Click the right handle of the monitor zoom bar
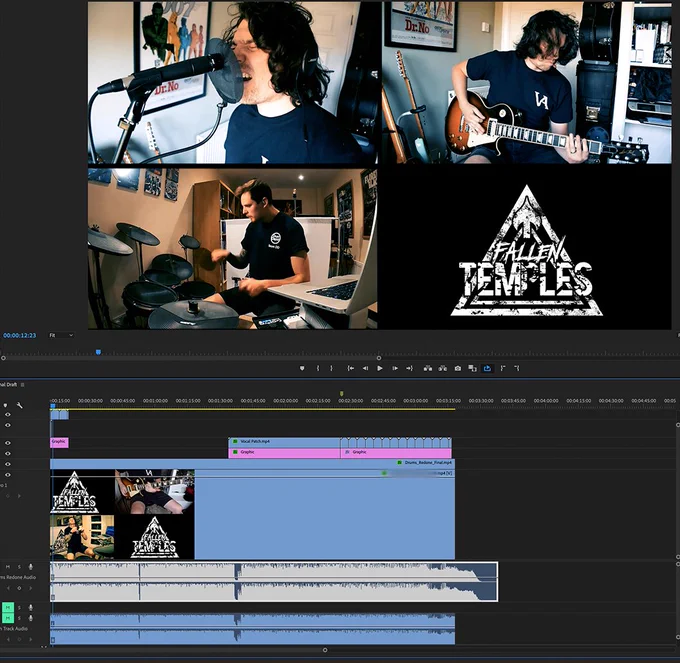 [x=379, y=358]
